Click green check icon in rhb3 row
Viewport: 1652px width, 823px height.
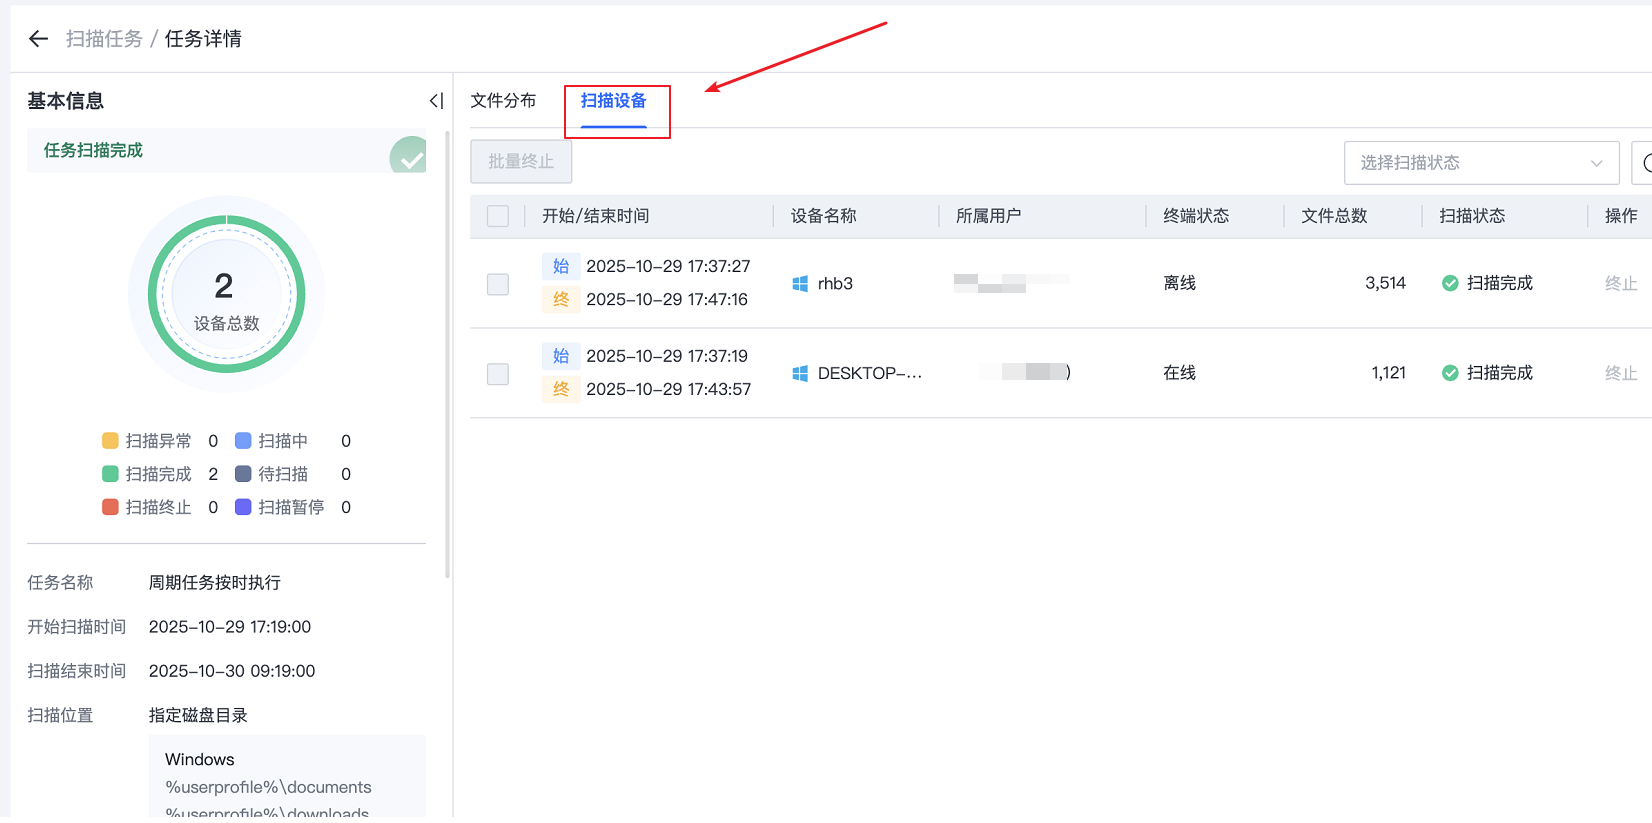[1450, 284]
